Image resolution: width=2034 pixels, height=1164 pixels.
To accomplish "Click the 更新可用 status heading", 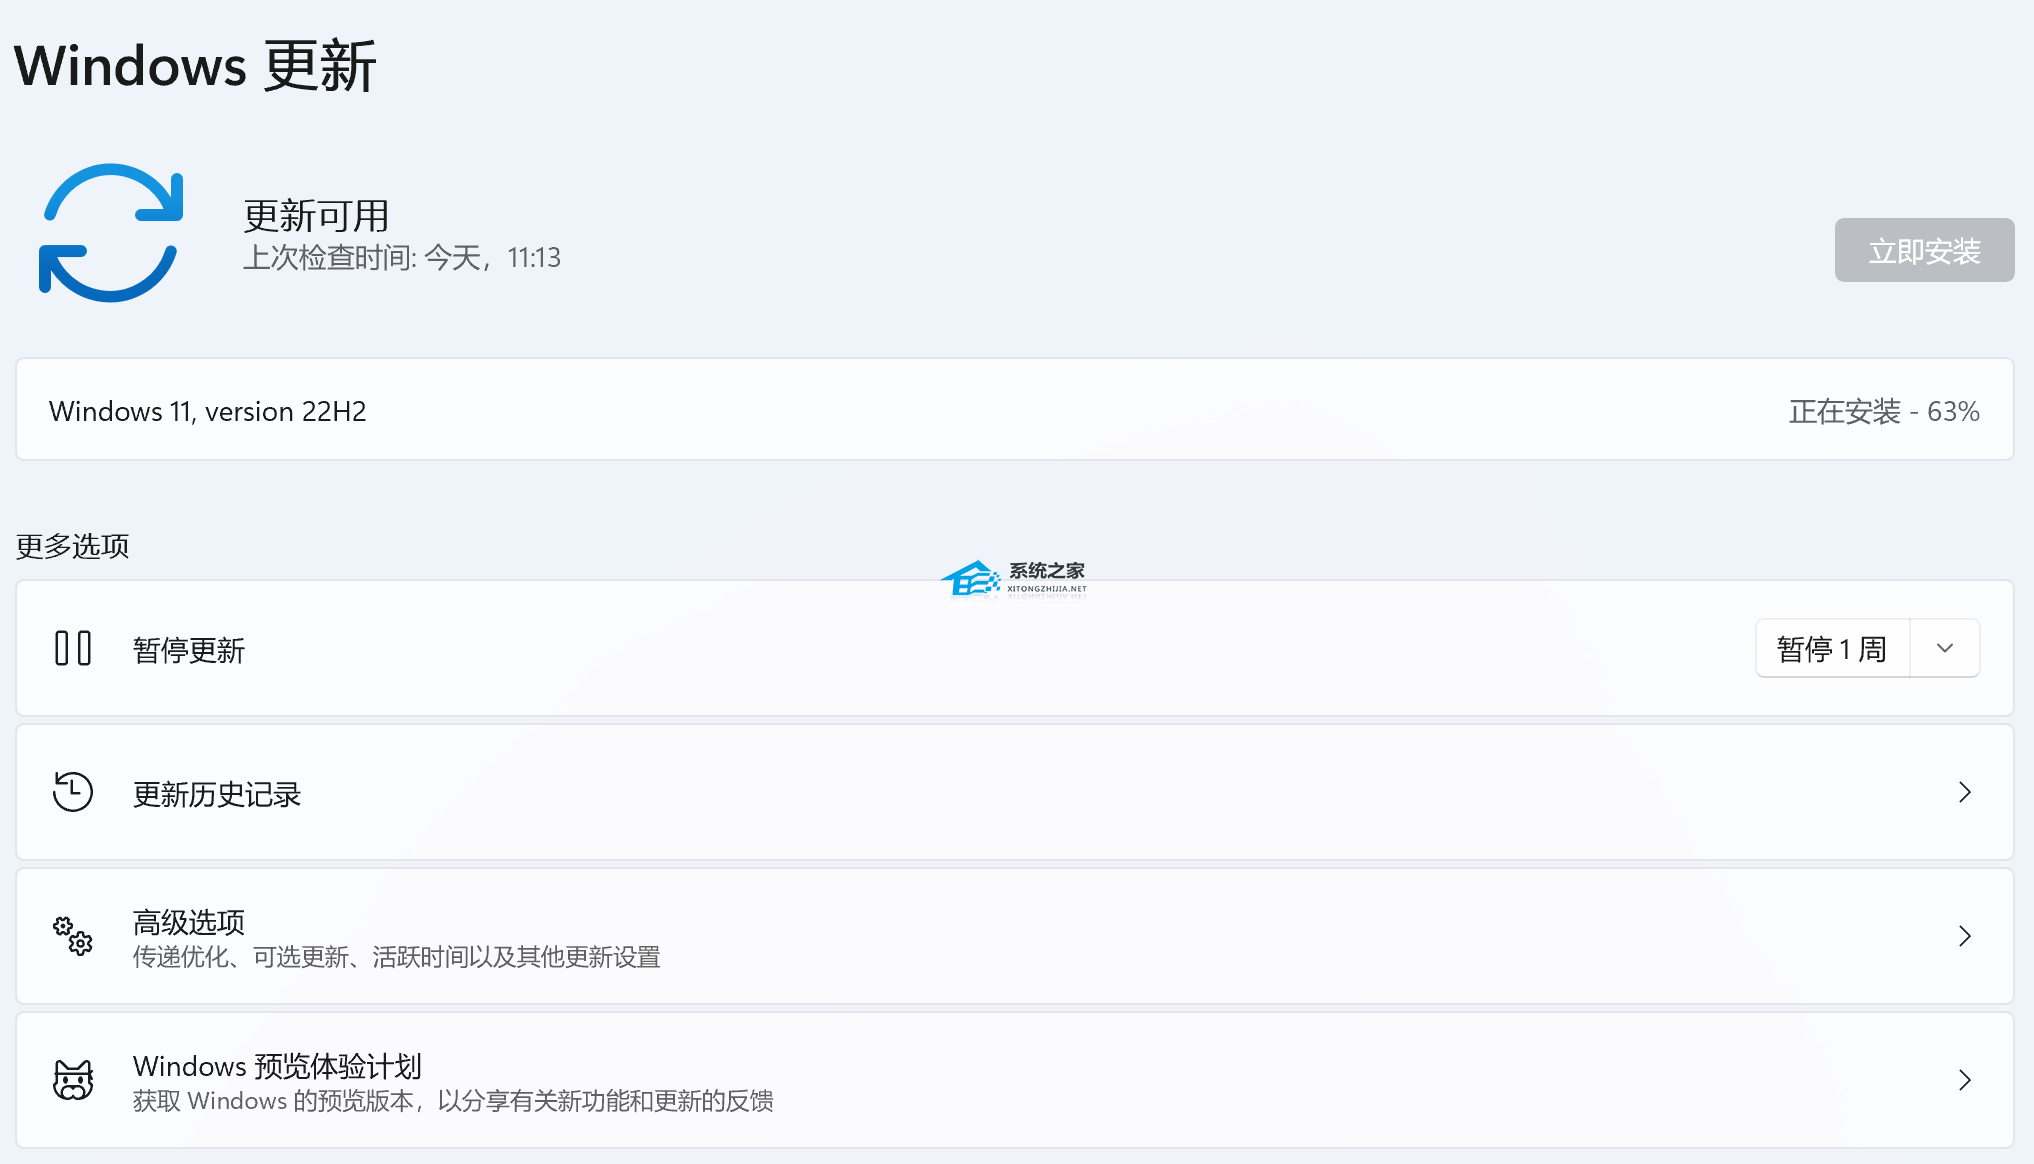I will pos(316,215).
